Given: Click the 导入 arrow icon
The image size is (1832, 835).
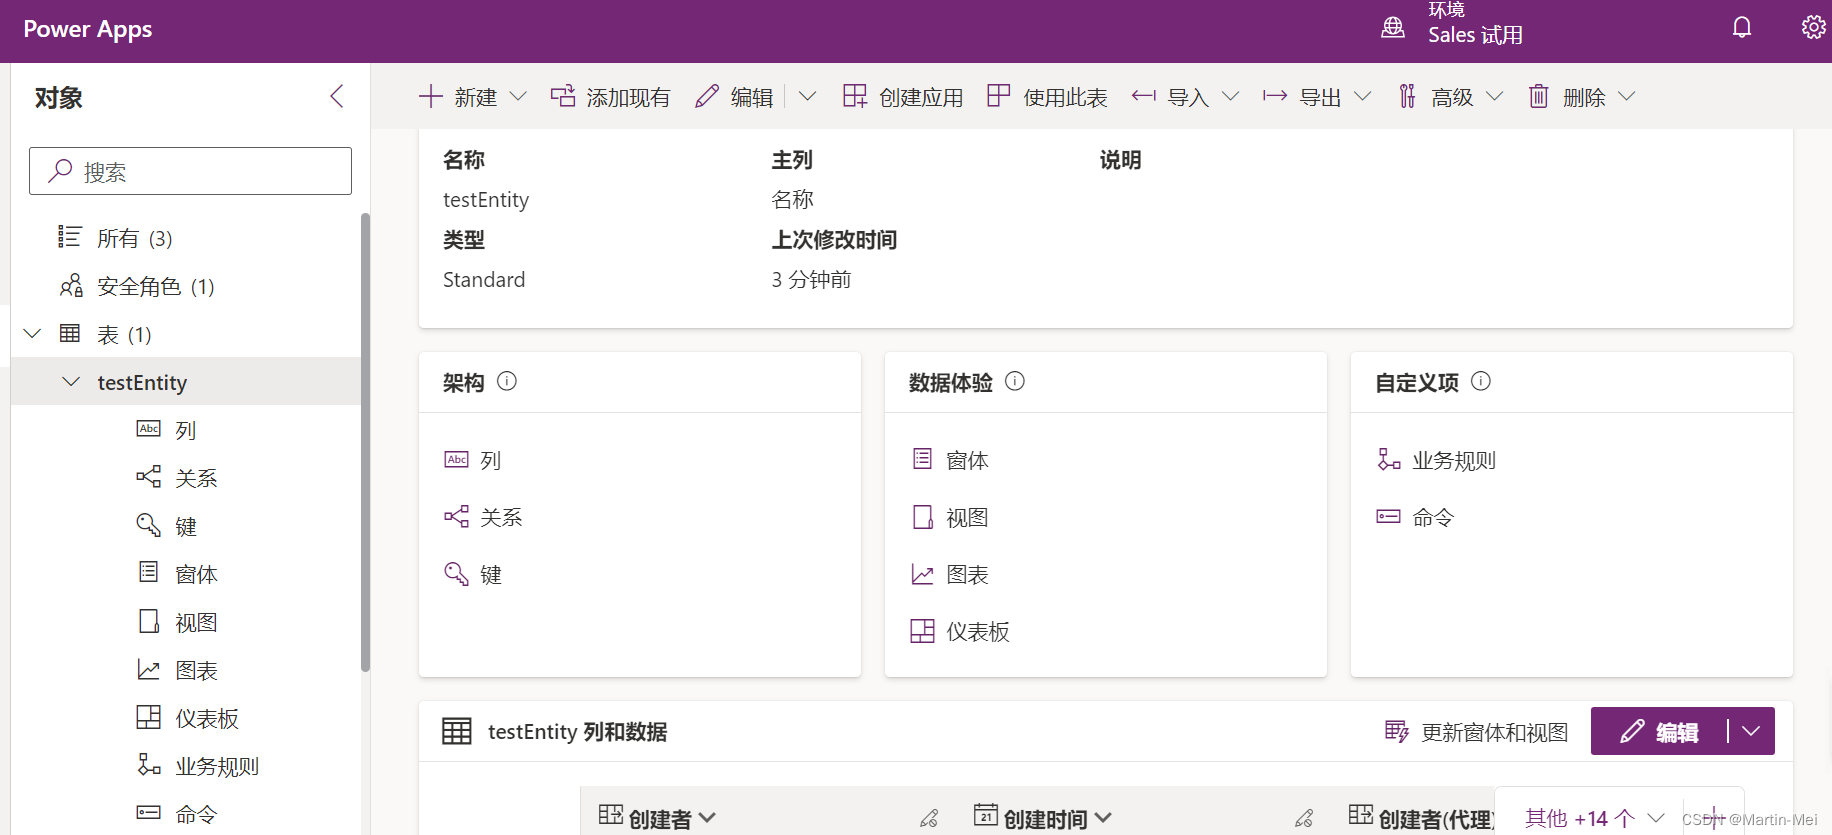Looking at the screenshot, I should 1143,96.
